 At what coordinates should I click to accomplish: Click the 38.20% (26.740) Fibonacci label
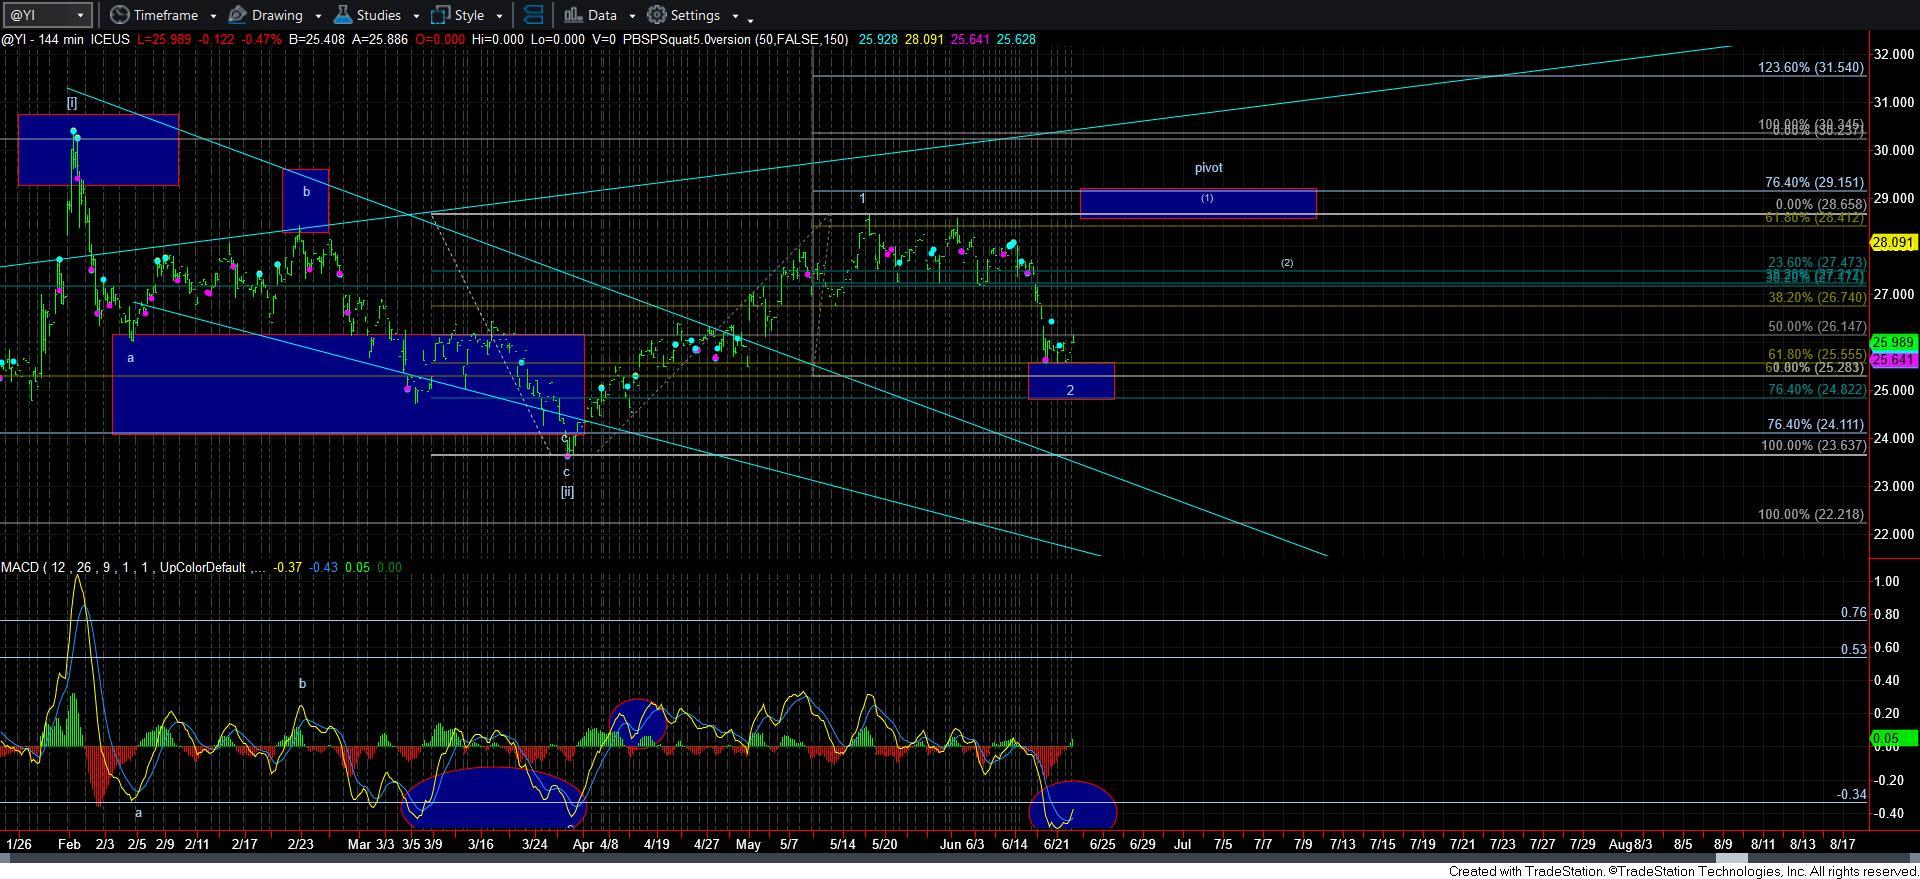click(1816, 297)
